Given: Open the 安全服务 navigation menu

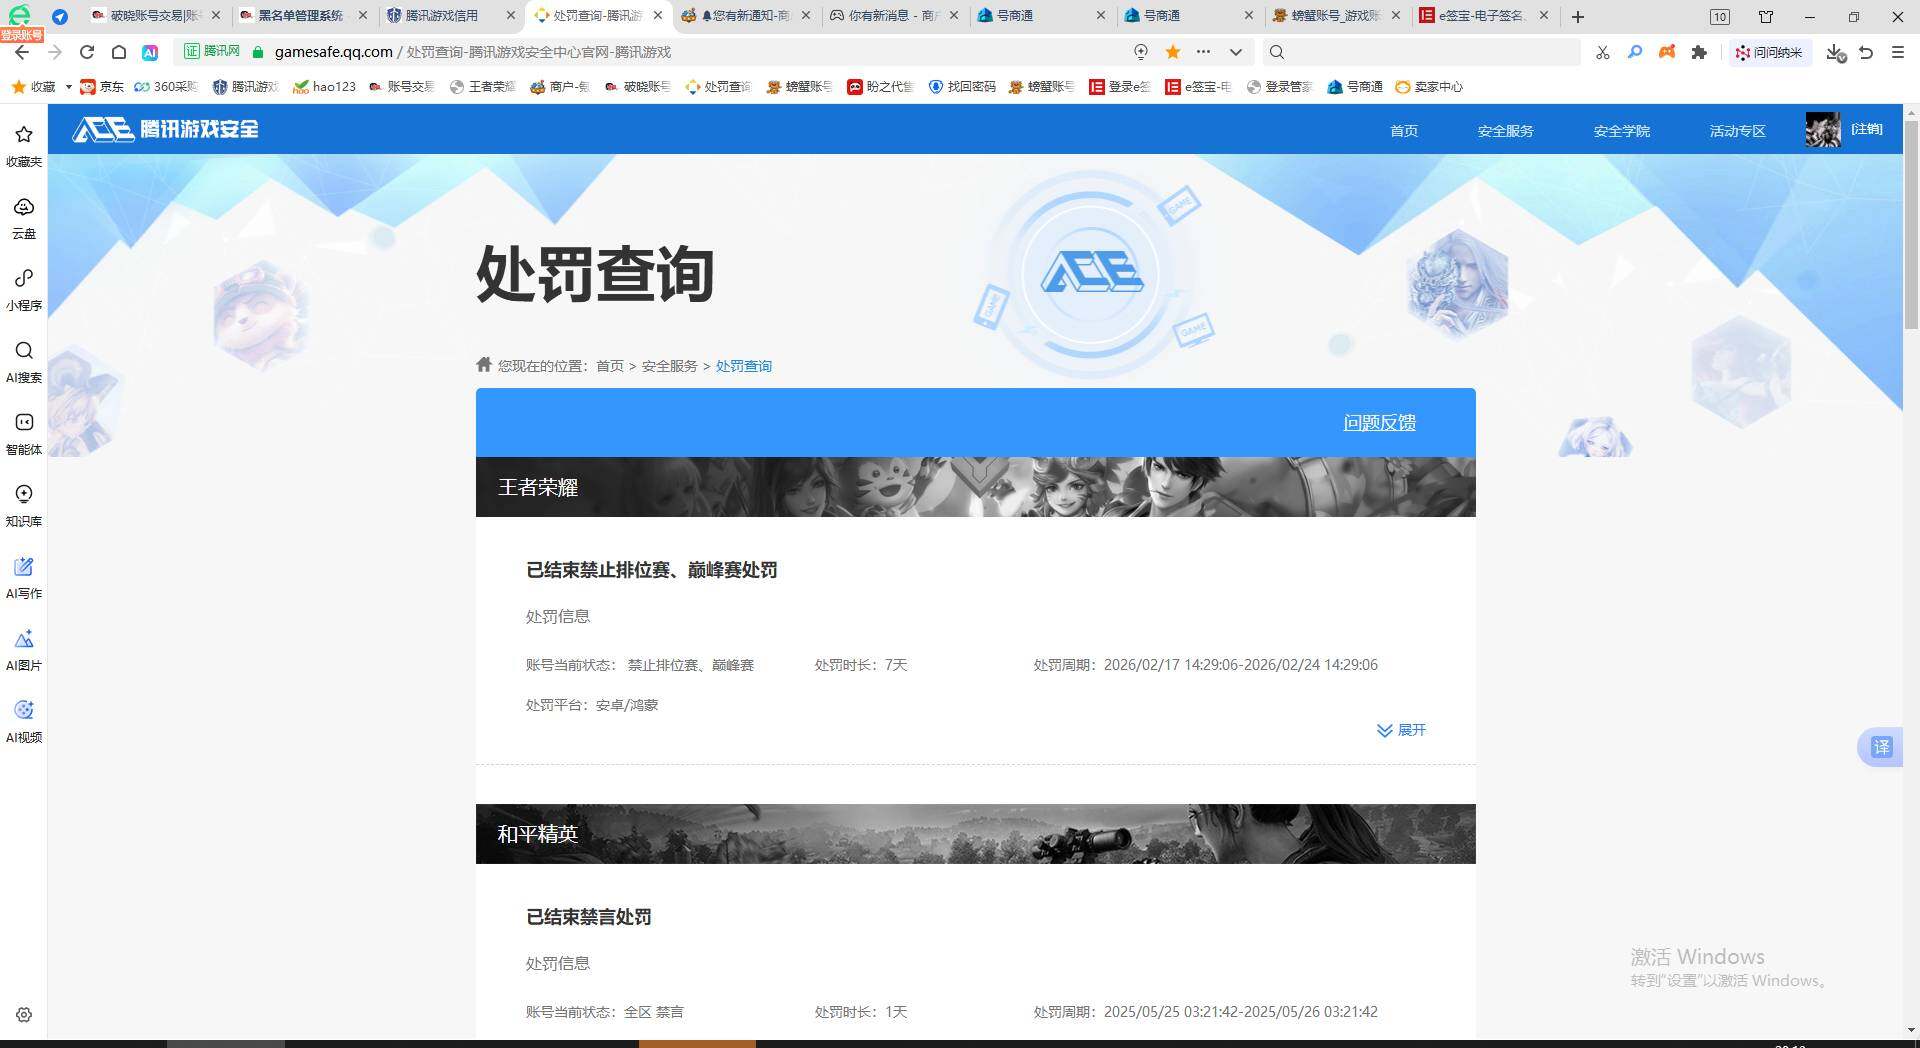Looking at the screenshot, I should click(x=1505, y=130).
